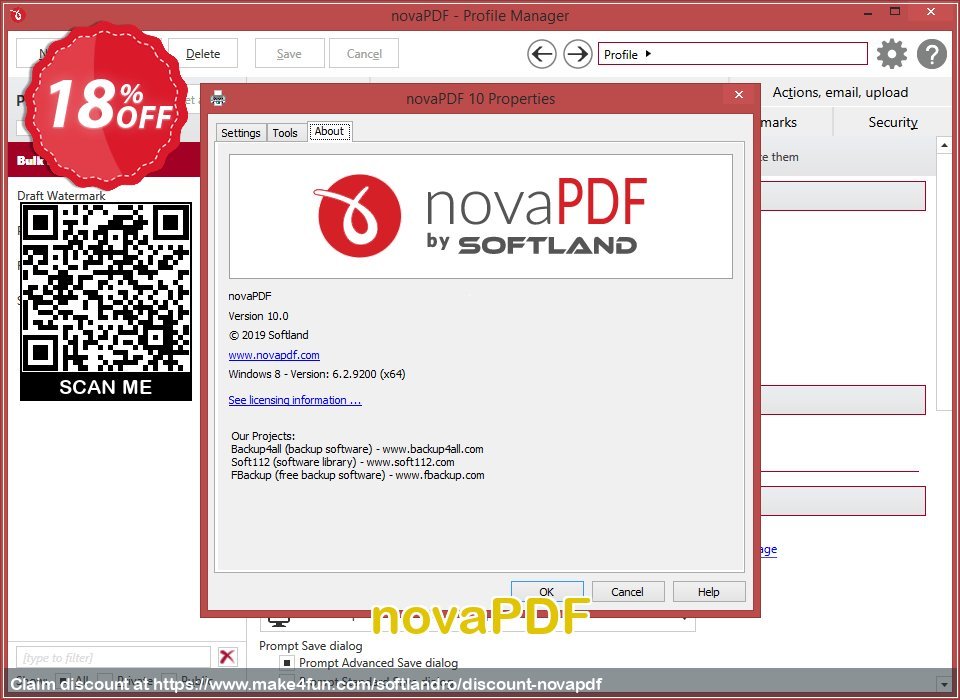This screenshot has height=700, width=960.
Task: Open settings via the gear icon
Action: pos(892,54)
